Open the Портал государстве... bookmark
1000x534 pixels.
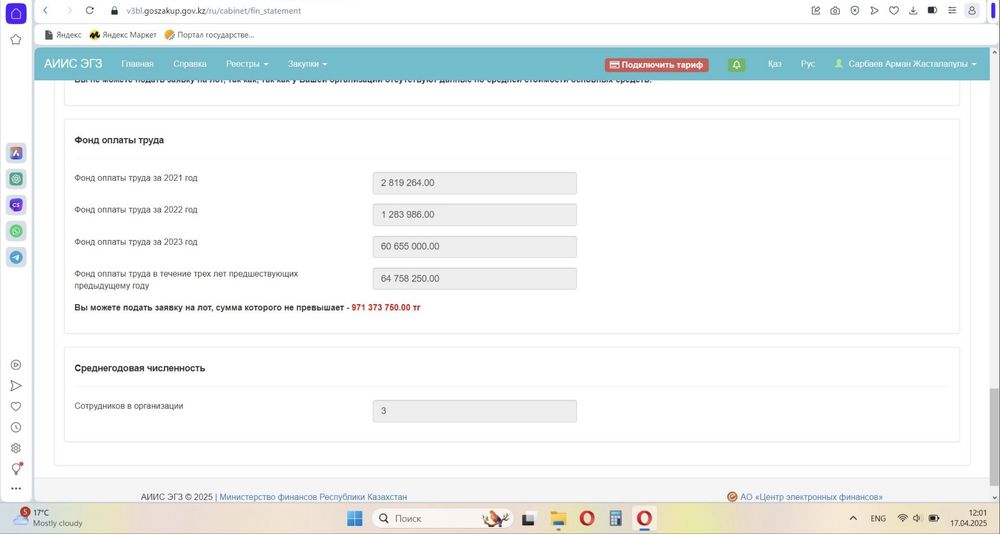coord(209,35)
